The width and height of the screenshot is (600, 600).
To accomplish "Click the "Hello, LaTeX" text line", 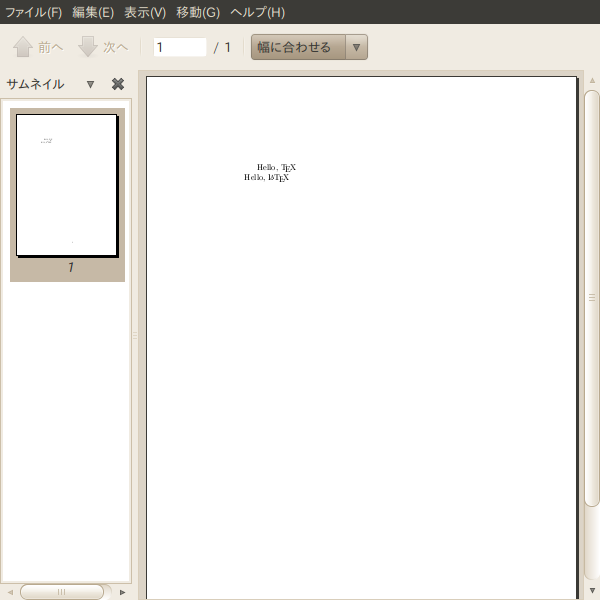I will (267, 178).
